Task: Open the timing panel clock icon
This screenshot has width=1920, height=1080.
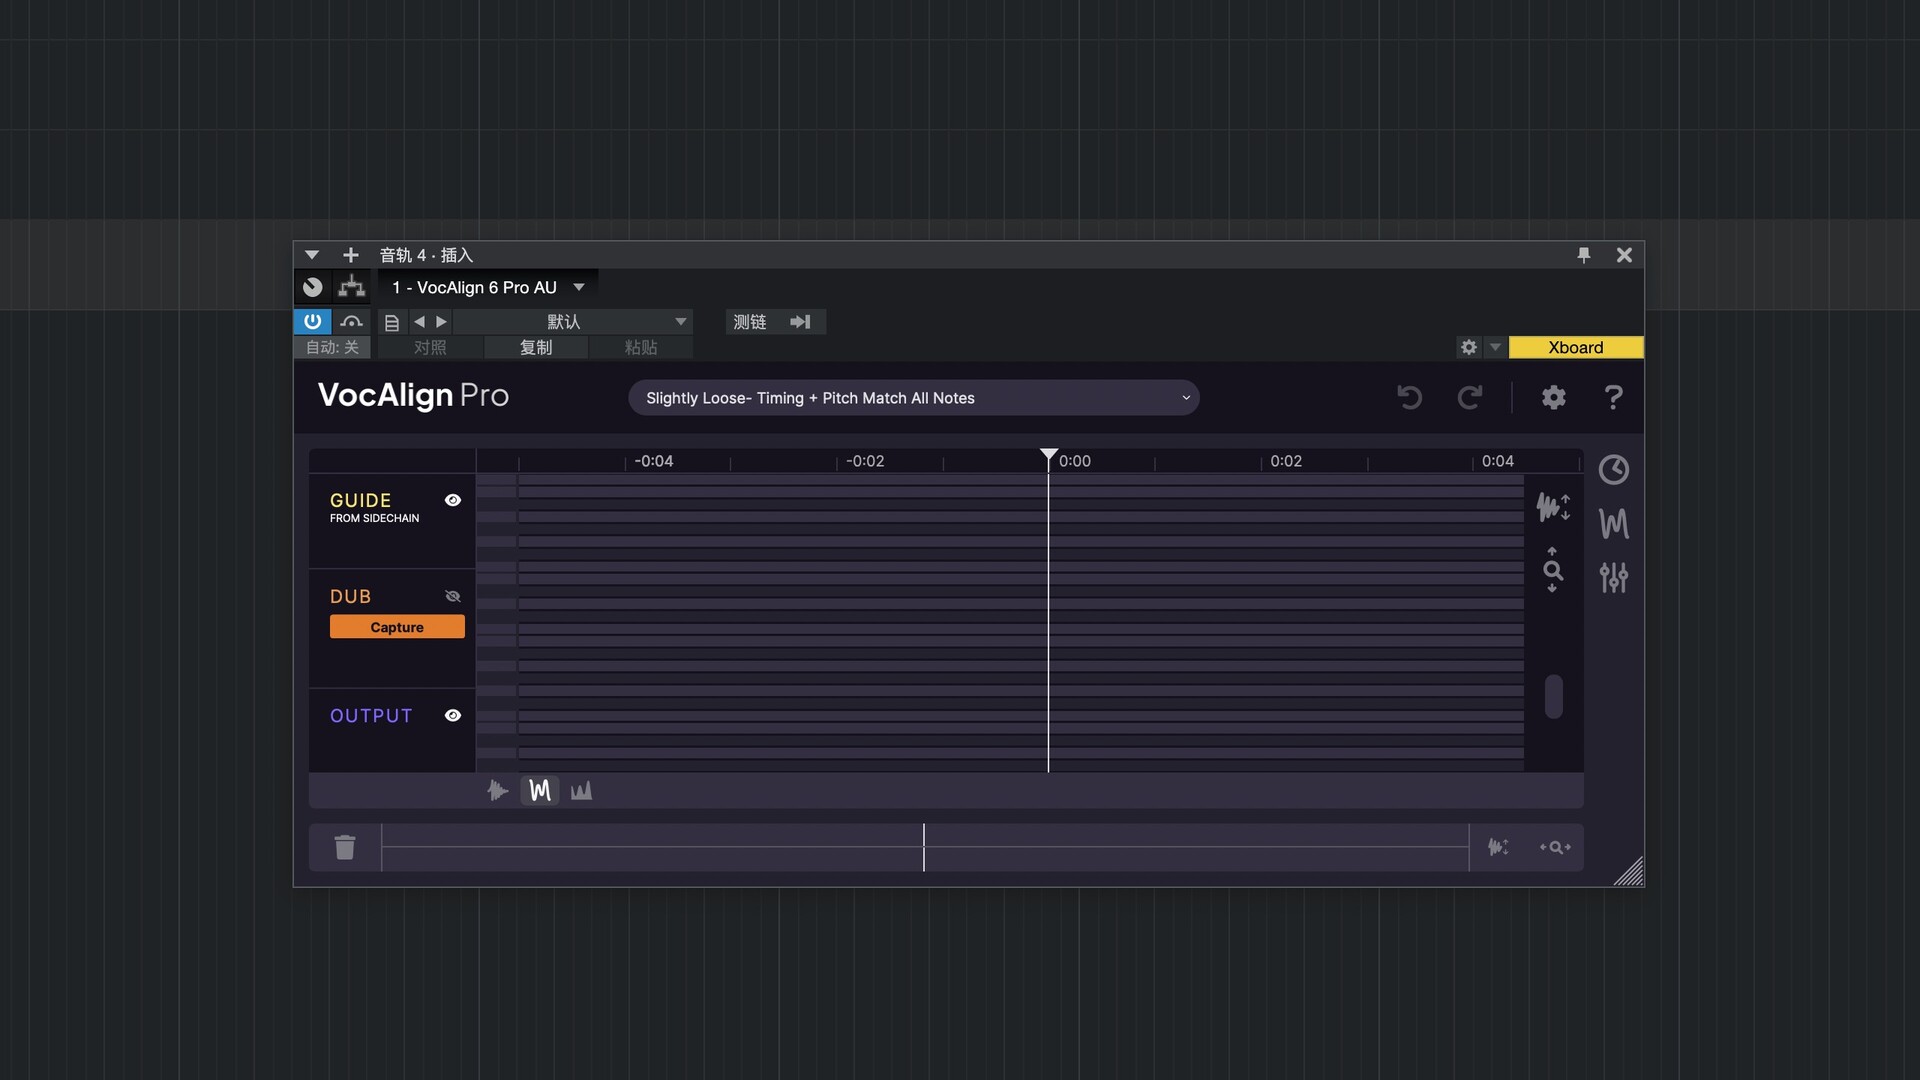Action: click(1613, 470)
